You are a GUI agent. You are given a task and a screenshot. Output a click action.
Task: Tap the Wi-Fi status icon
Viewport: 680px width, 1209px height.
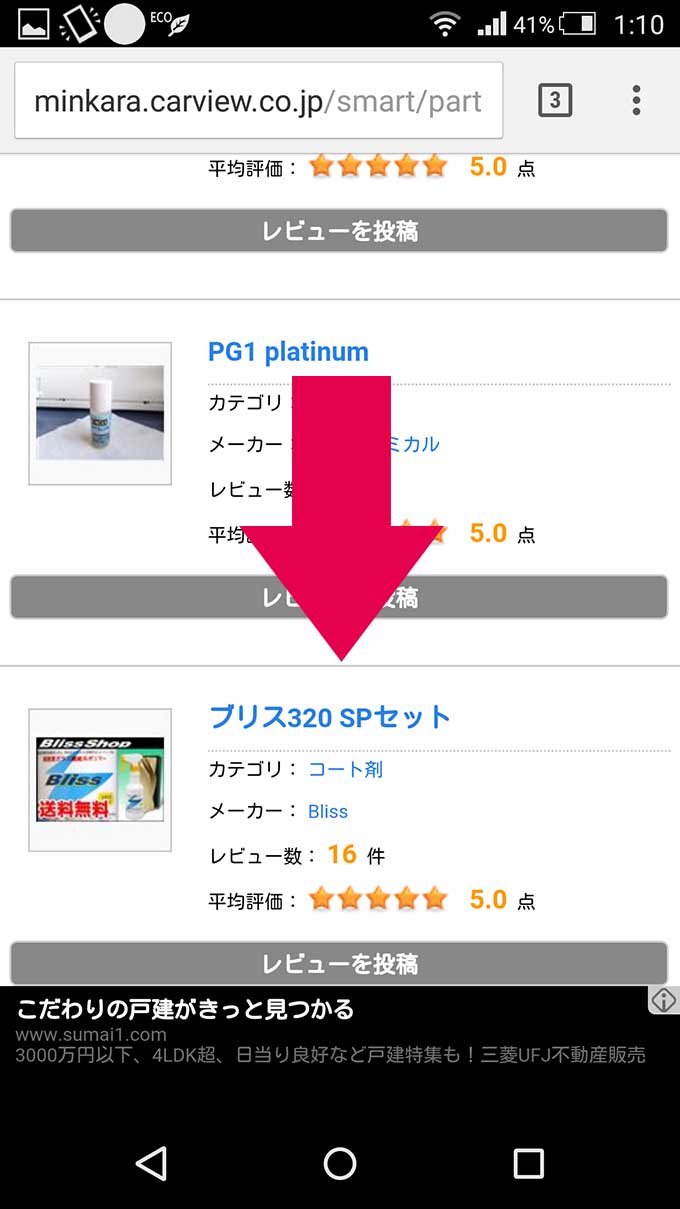[x=446, y=23]
